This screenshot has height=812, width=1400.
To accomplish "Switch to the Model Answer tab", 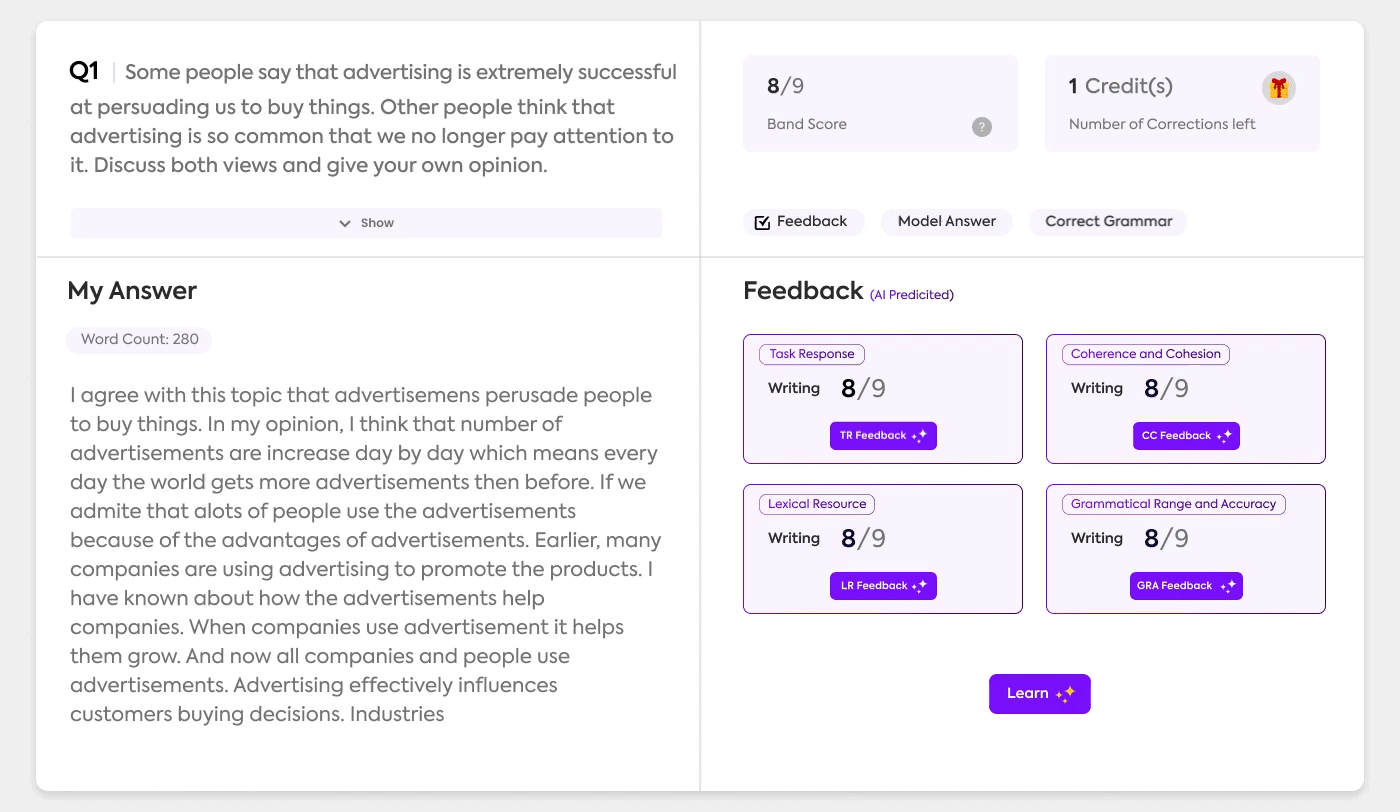I will (x=946, y=221).
